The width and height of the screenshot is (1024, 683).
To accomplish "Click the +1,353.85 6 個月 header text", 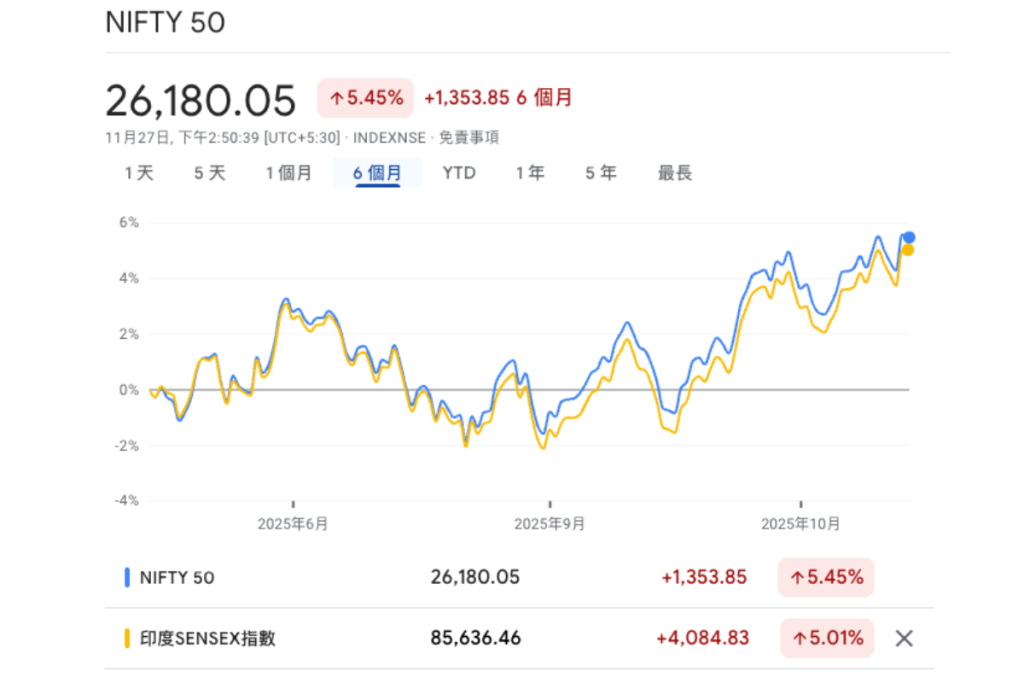I will coord(498,98).
